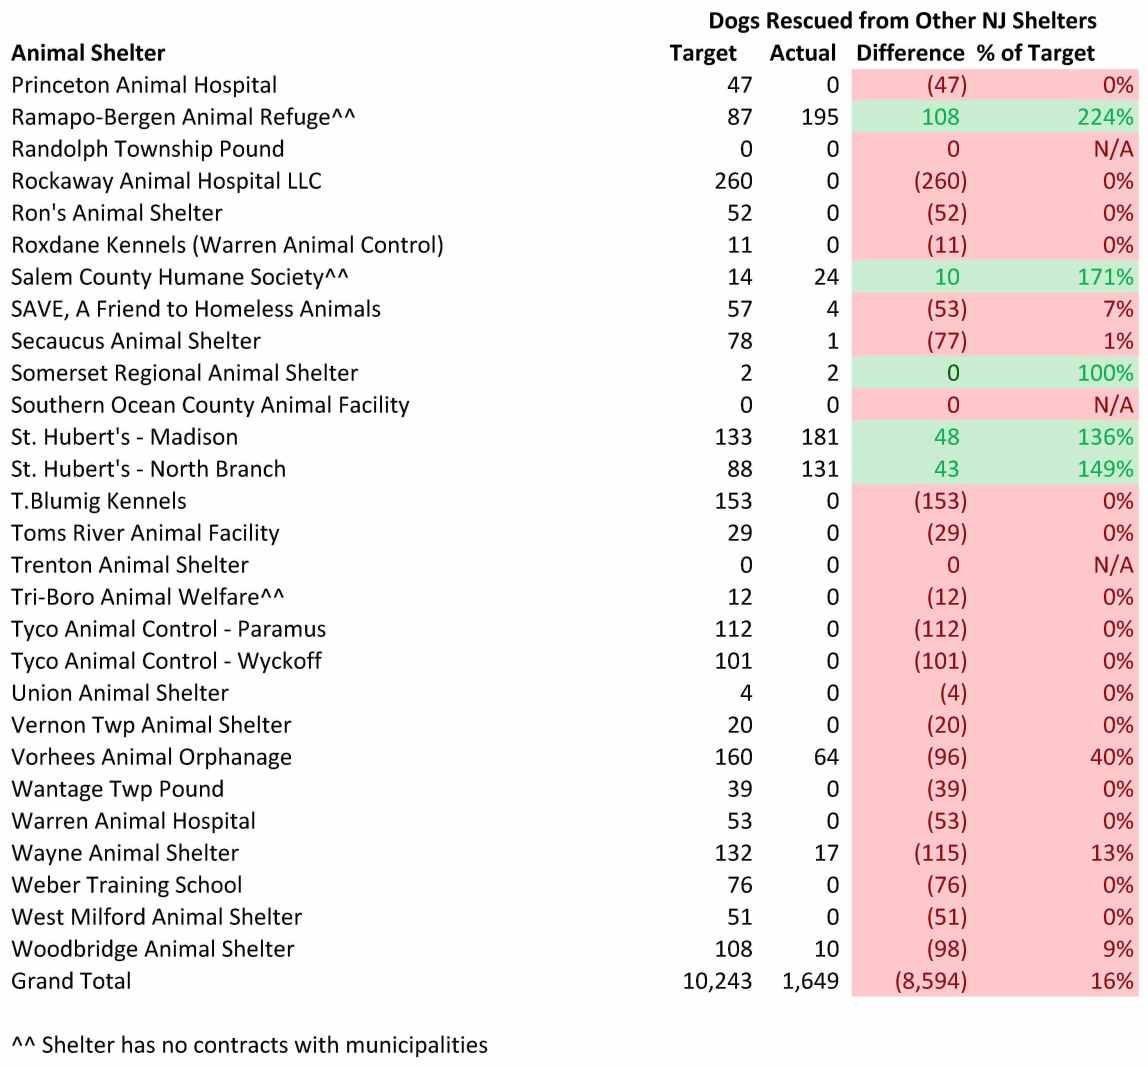
Task: Click the Grand Total target value 10,243
Action: tap(717, 981)
